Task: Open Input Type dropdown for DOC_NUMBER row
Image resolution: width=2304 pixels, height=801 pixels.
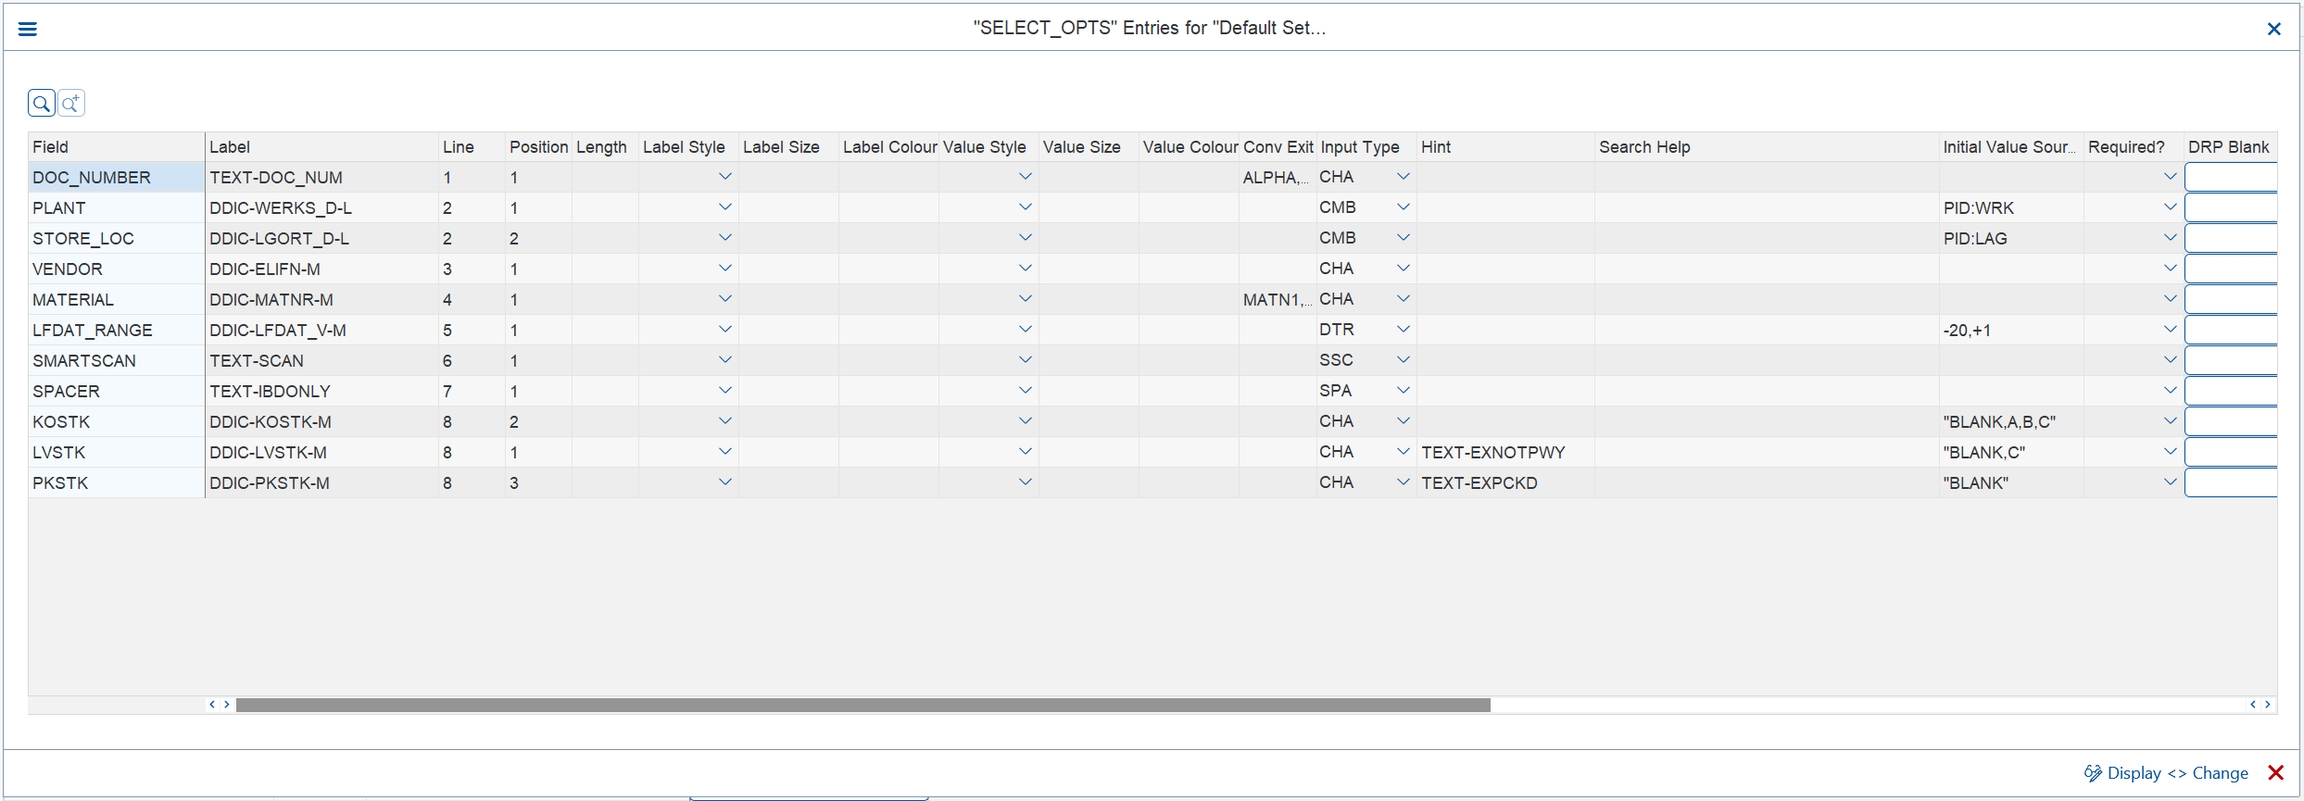Action: click(1403, 177)
